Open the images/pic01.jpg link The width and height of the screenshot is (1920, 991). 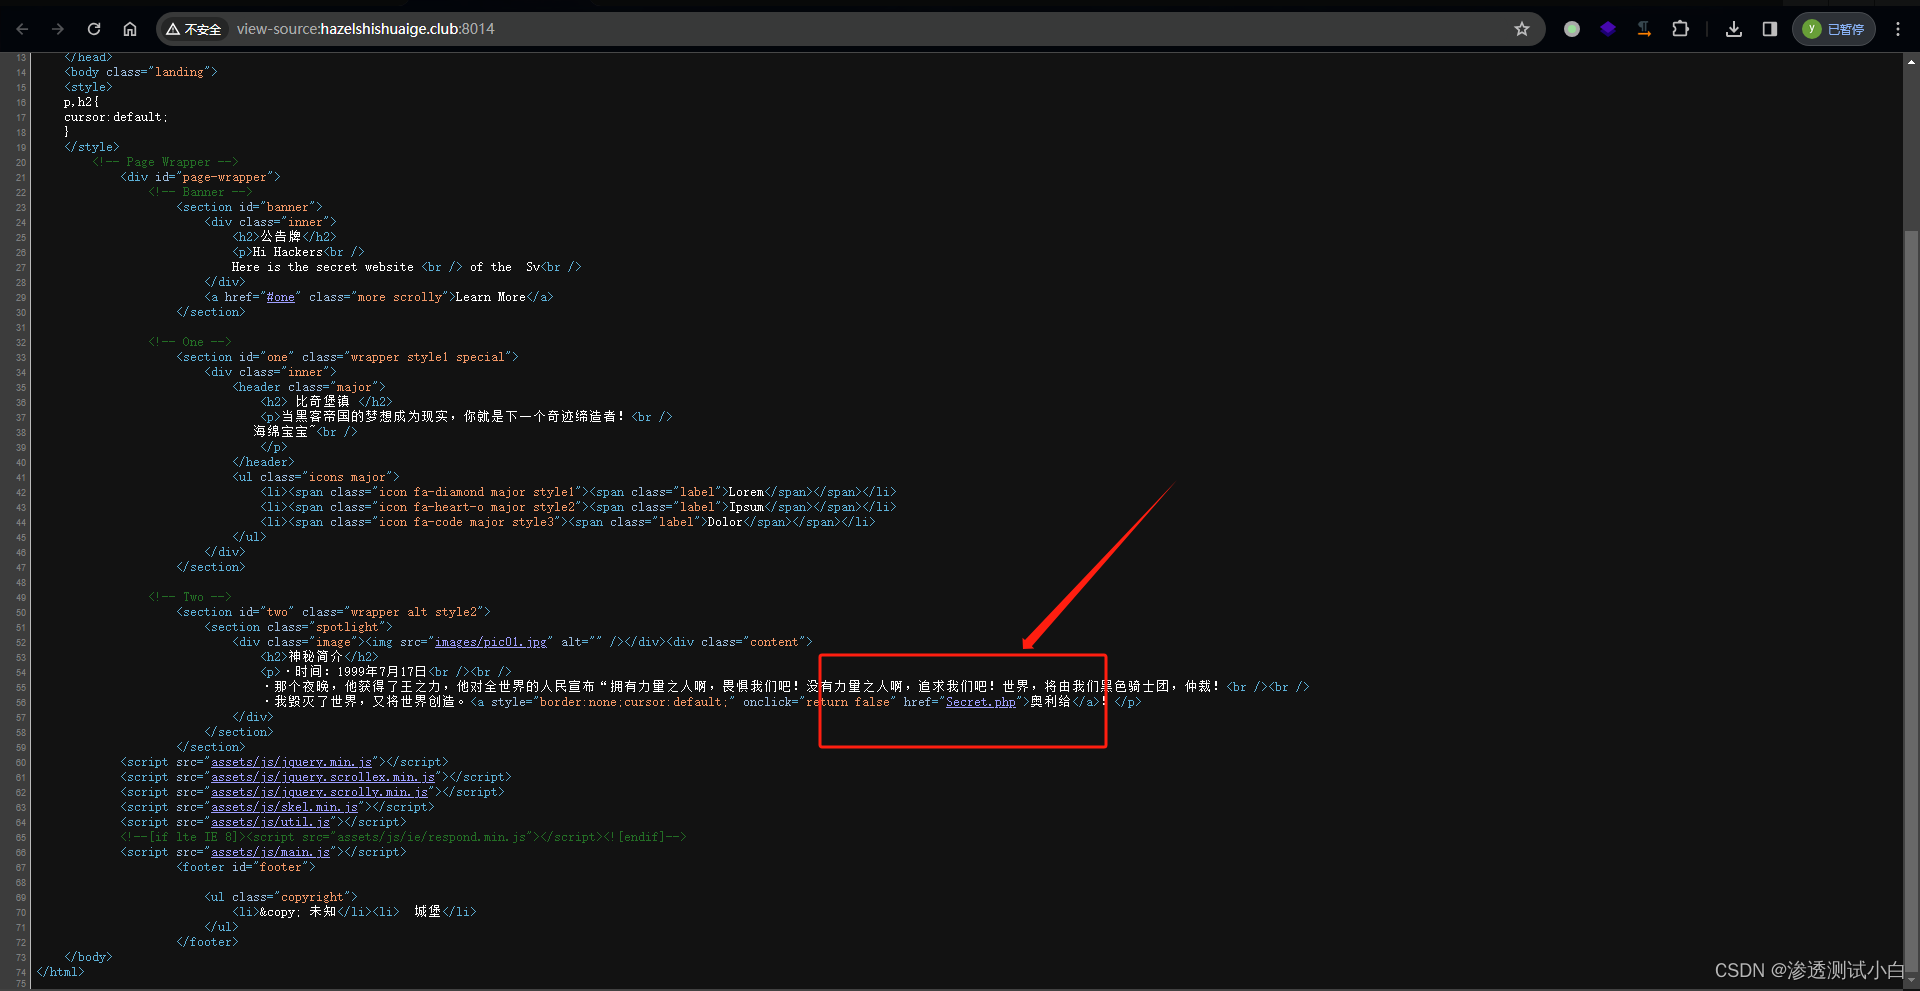(x=491, y=642)
